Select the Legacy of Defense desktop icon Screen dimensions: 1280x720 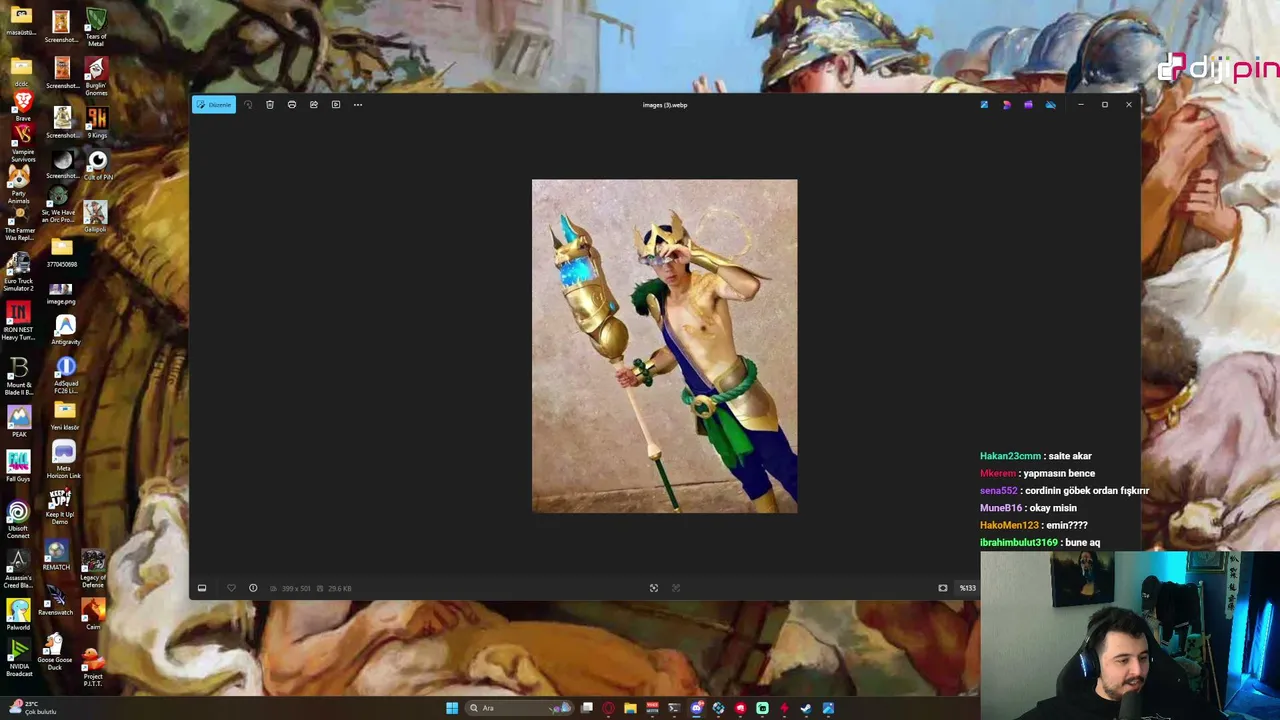93,570
